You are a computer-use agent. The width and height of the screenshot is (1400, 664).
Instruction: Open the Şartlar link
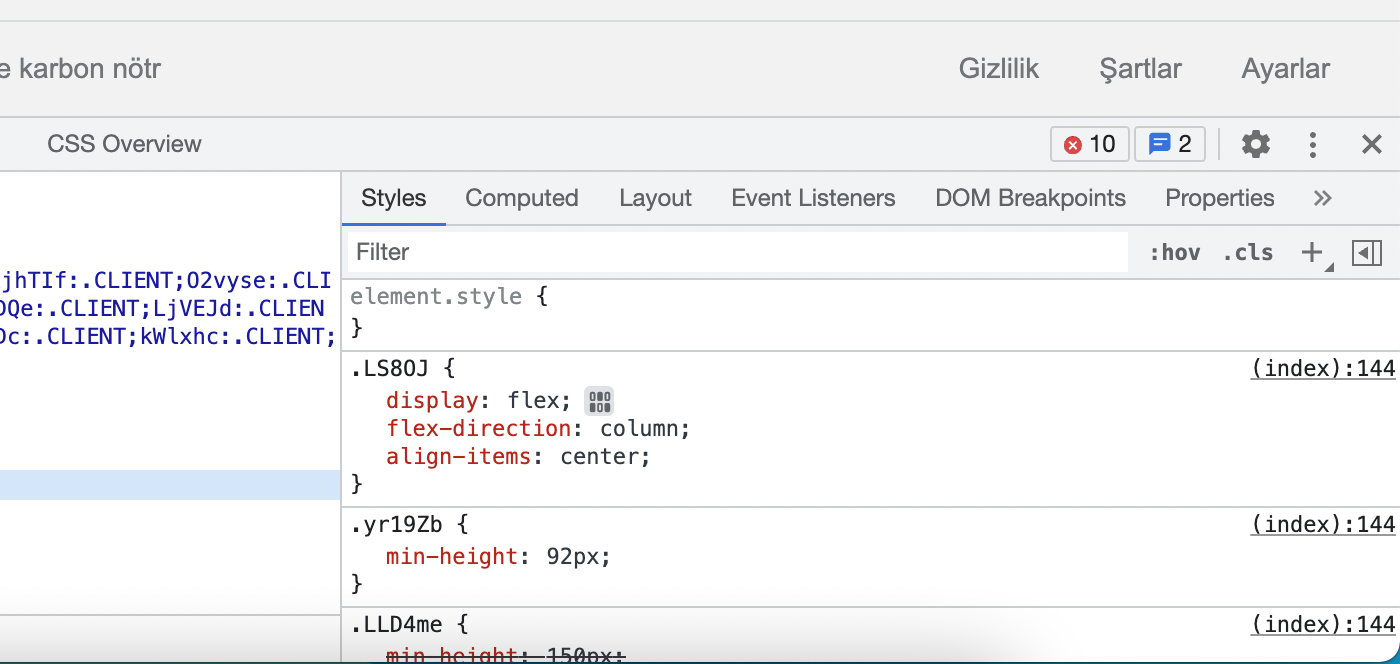click(1140, 69)
